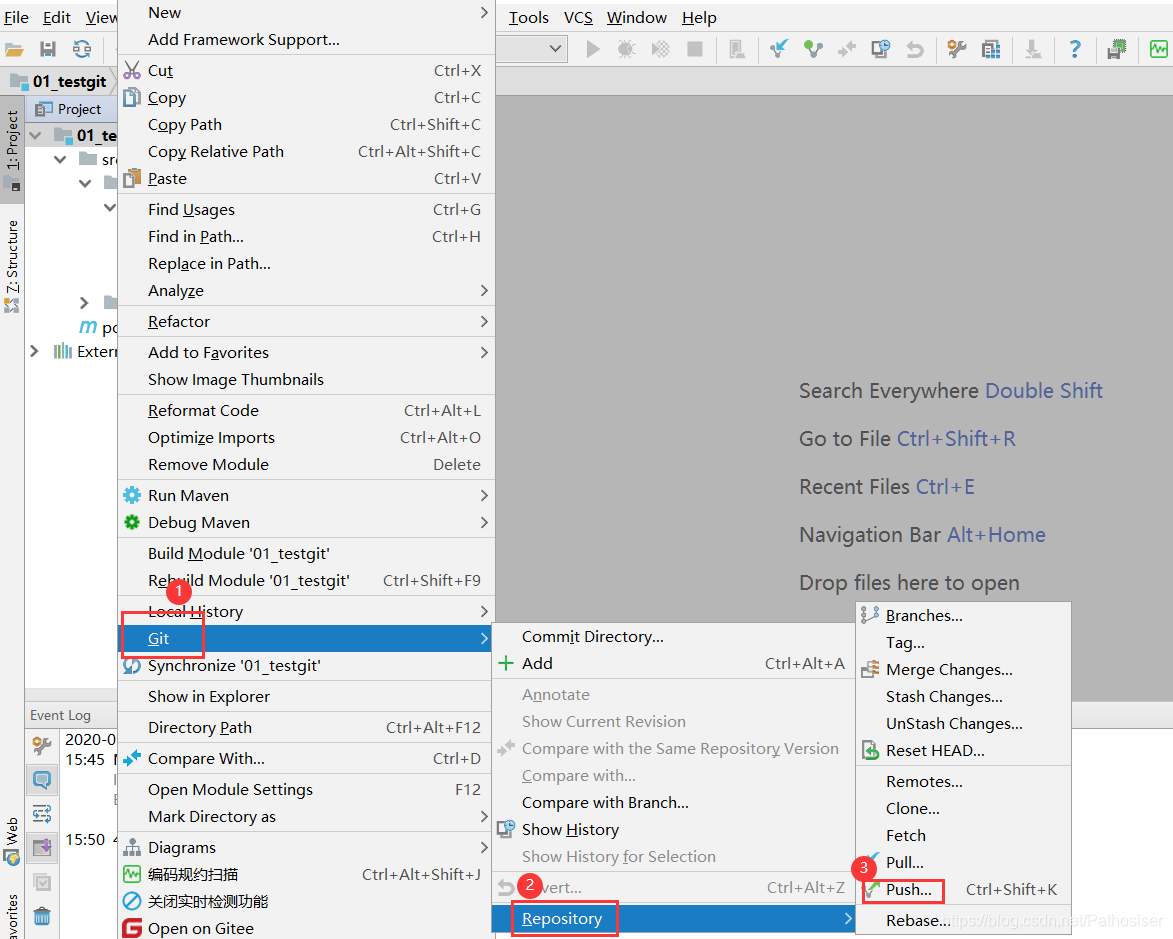Click the Clear All trash icon
1173x939 pixels.
pos(42,916)
